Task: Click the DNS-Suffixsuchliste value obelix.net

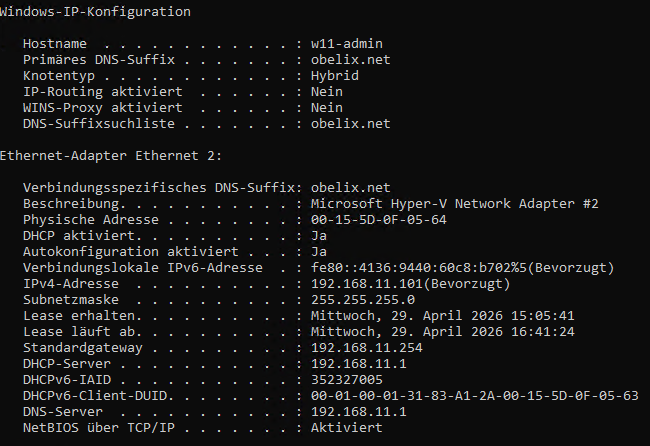Action: point(350,124)
